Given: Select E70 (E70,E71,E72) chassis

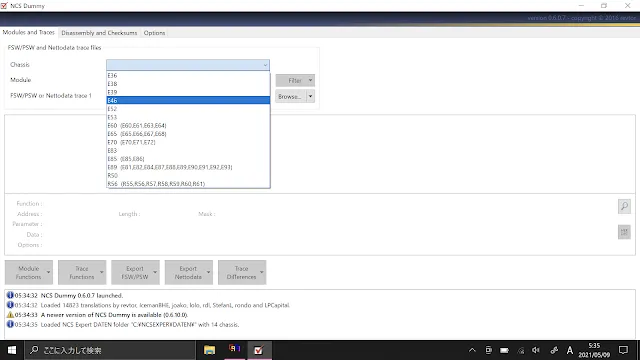Looking at the screenshot, I should (188, 142).
